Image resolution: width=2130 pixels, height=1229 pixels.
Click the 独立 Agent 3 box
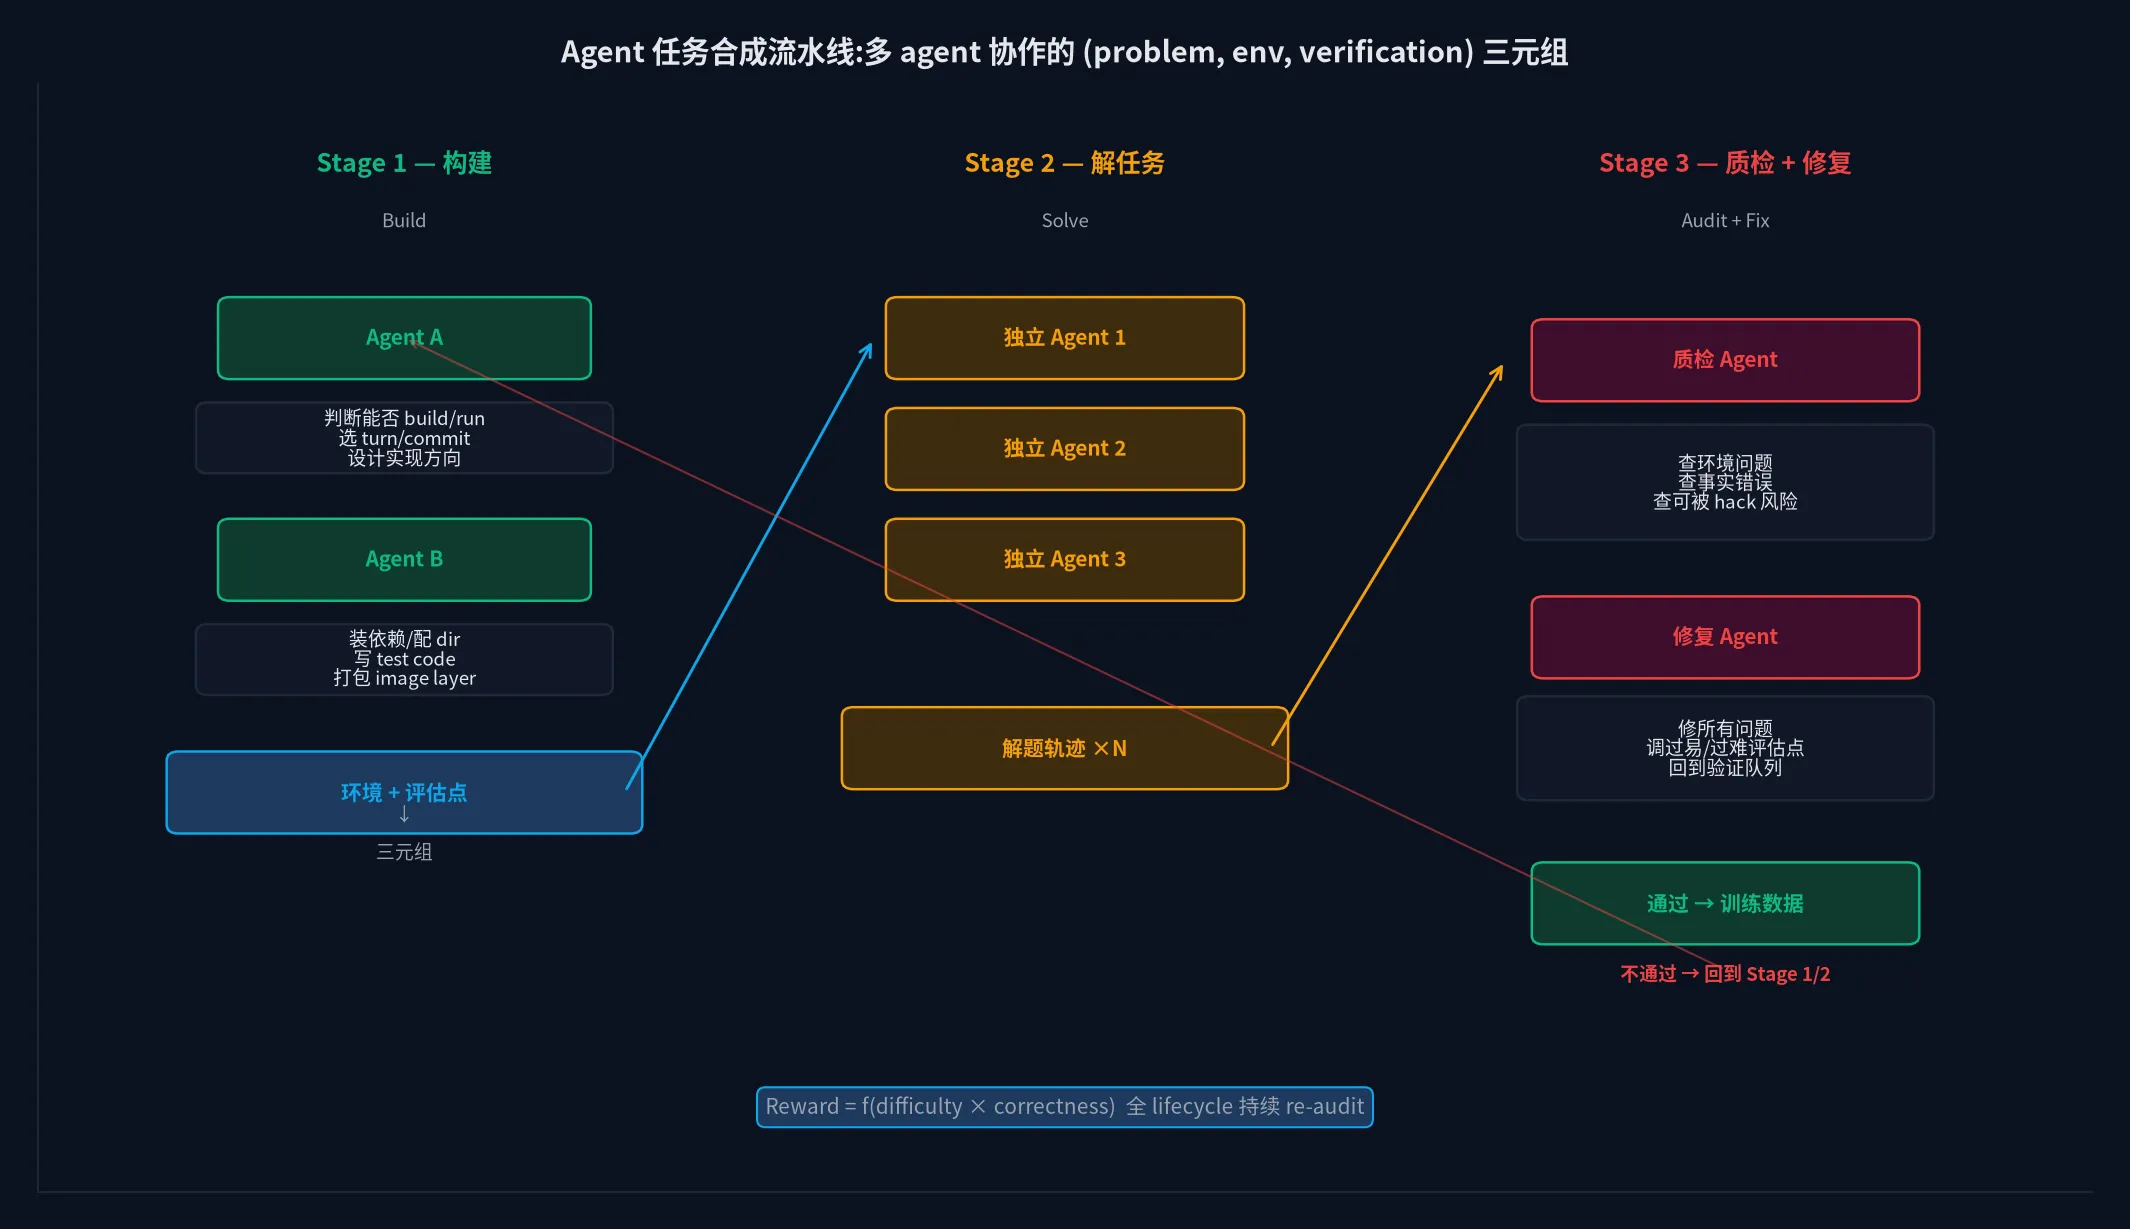pyautogui.click(x=1065, y=559)
